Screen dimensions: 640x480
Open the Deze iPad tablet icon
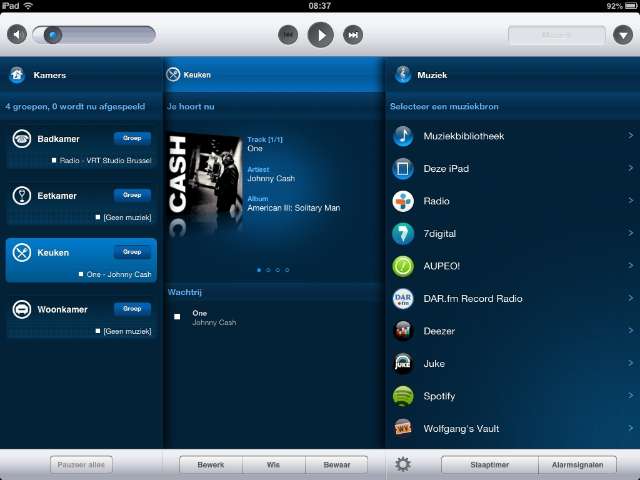point(403,169)
